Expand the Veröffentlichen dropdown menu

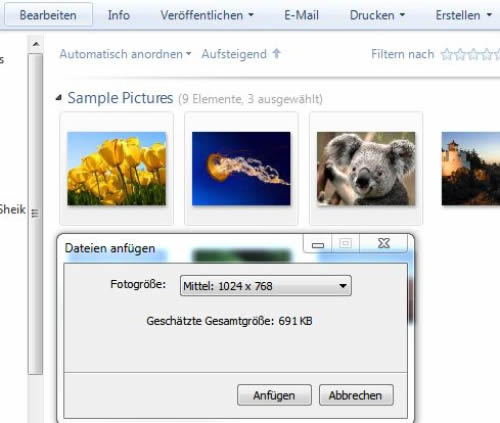coord(207,15)
